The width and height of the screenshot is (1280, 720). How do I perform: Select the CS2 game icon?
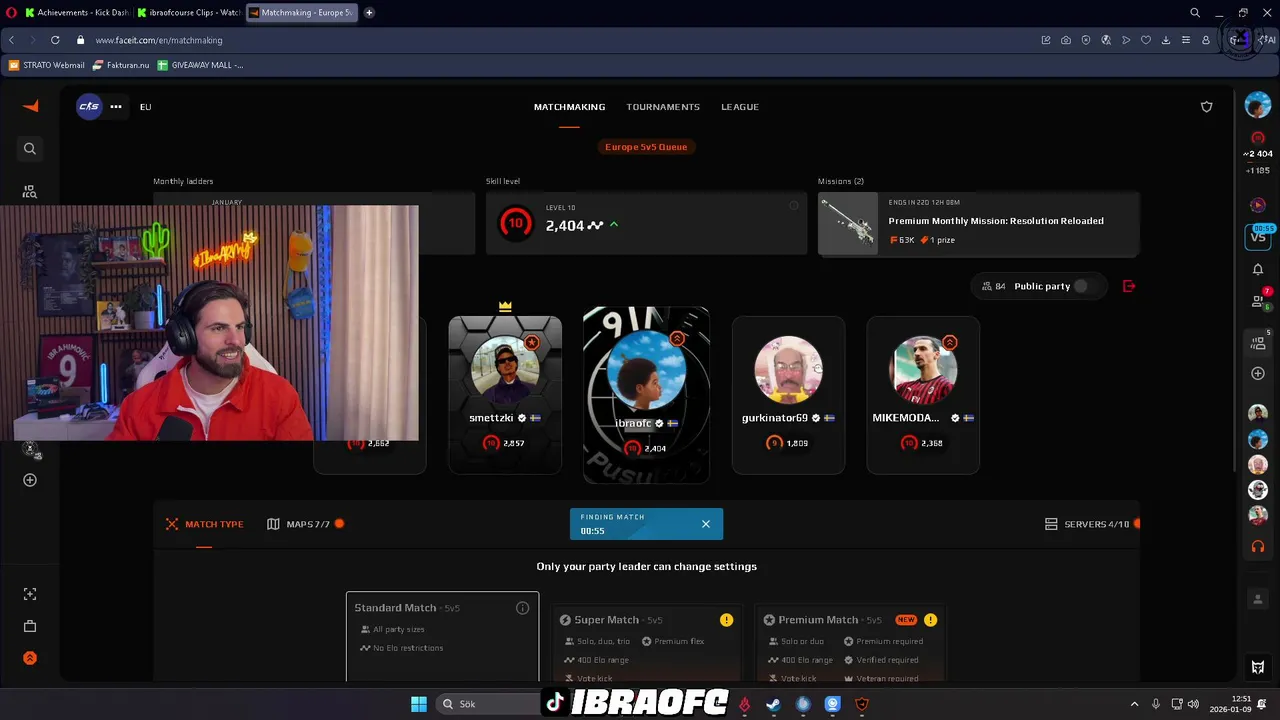coord(89,106)
